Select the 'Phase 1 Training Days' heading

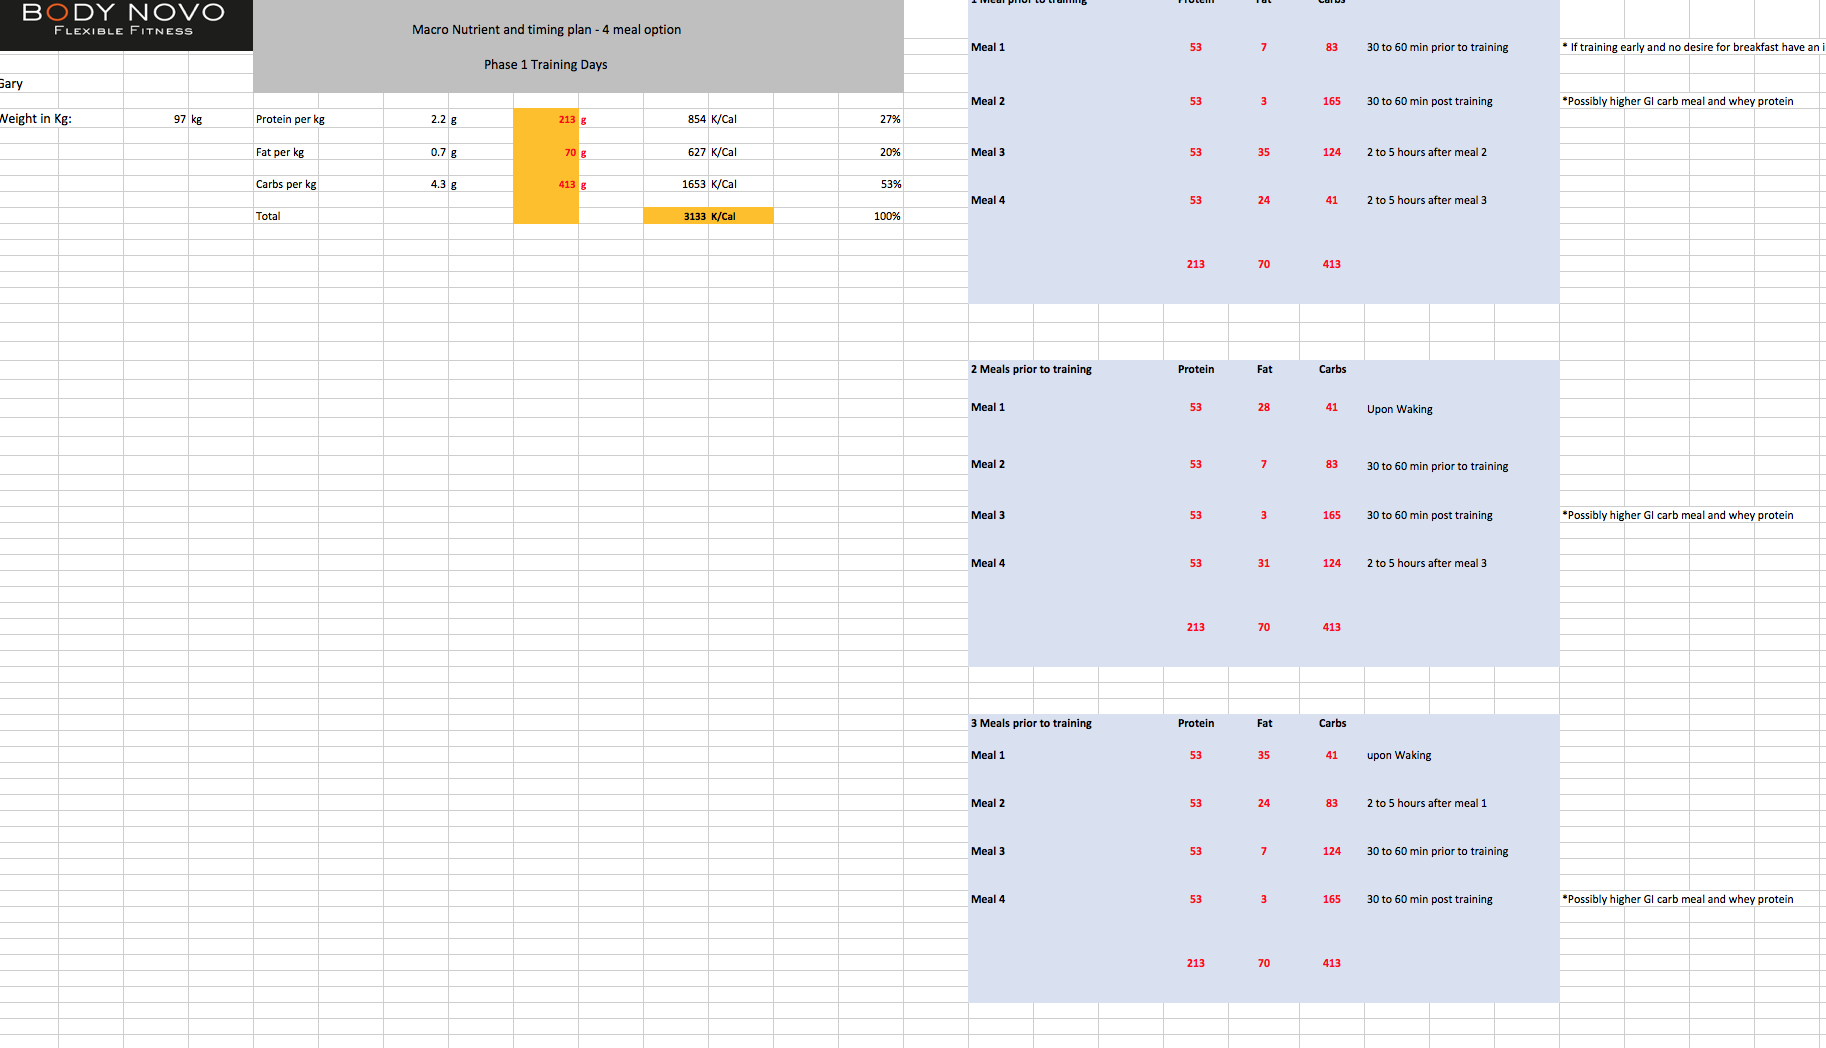[546, 65]
